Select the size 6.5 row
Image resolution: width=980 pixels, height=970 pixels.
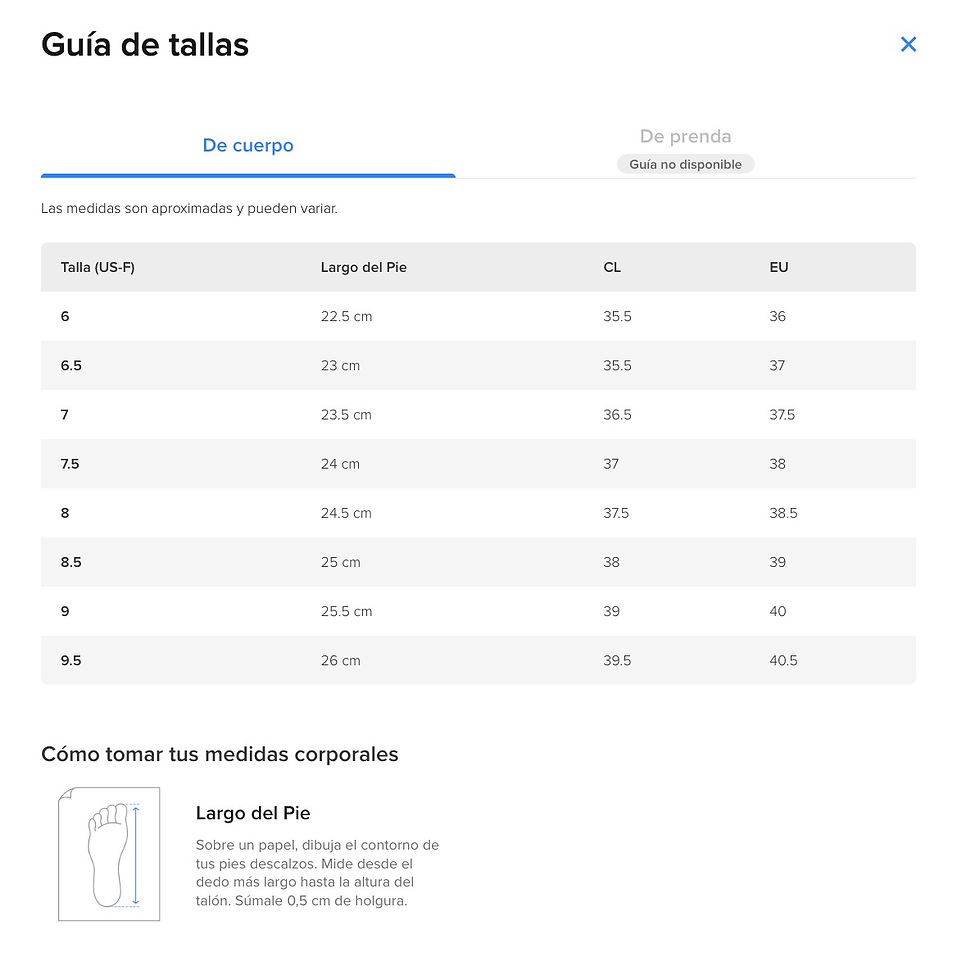coord(478,366)
